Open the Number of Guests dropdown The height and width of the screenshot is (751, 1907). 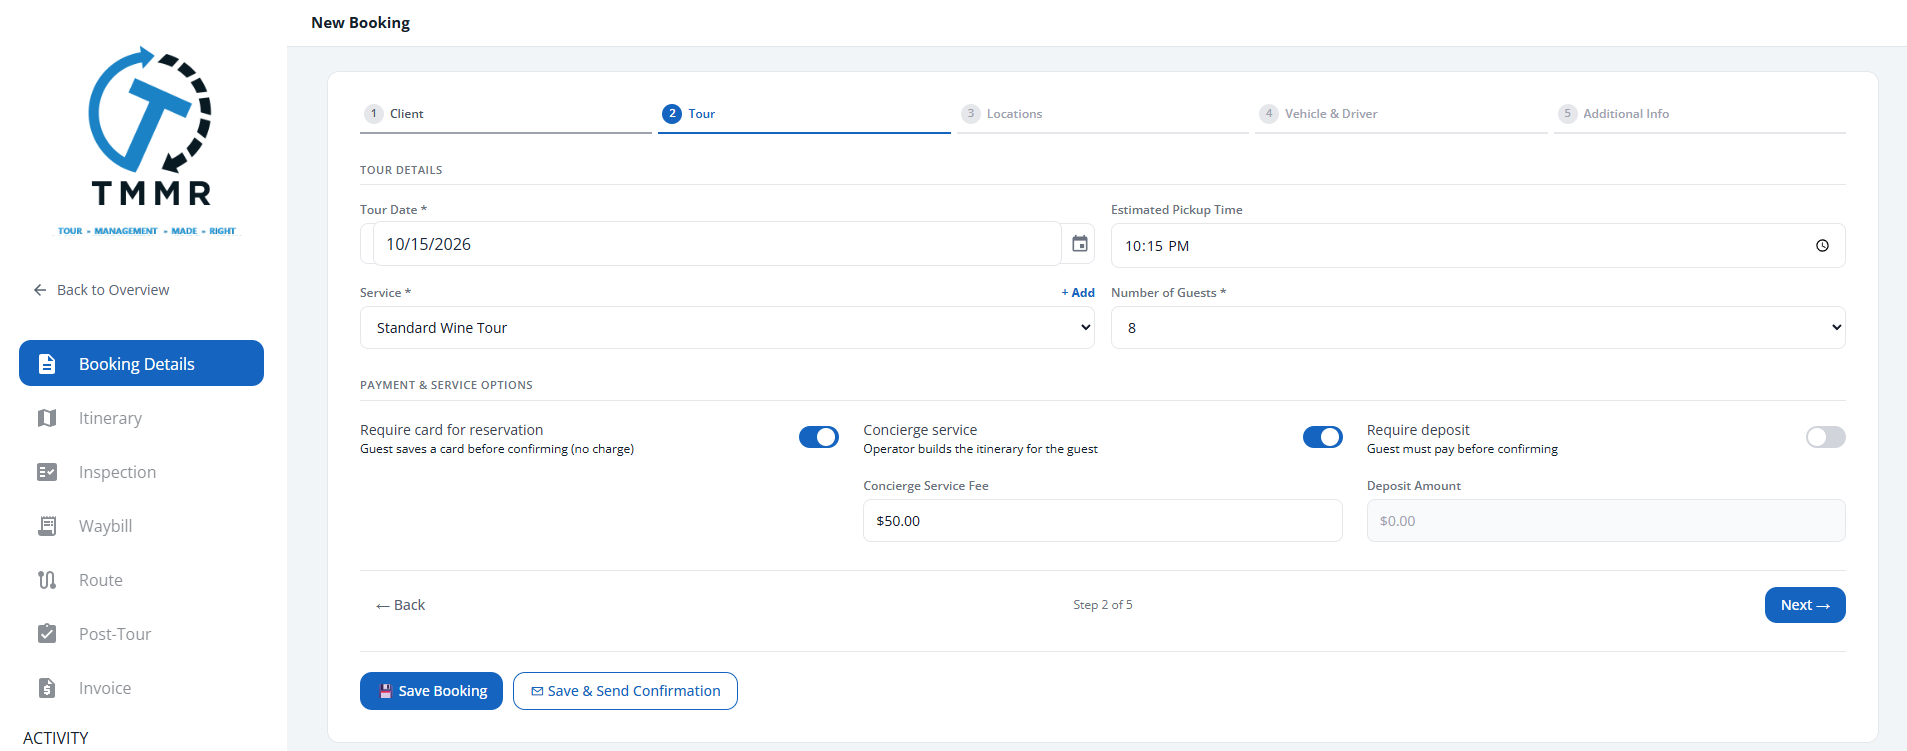(x=1478, y=328)
